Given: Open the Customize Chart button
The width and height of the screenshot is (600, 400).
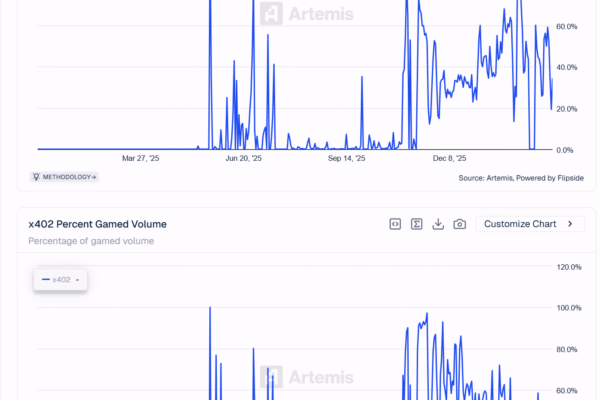Looking at the screenshot, I should pyautogui.click(x=520, y=224).
